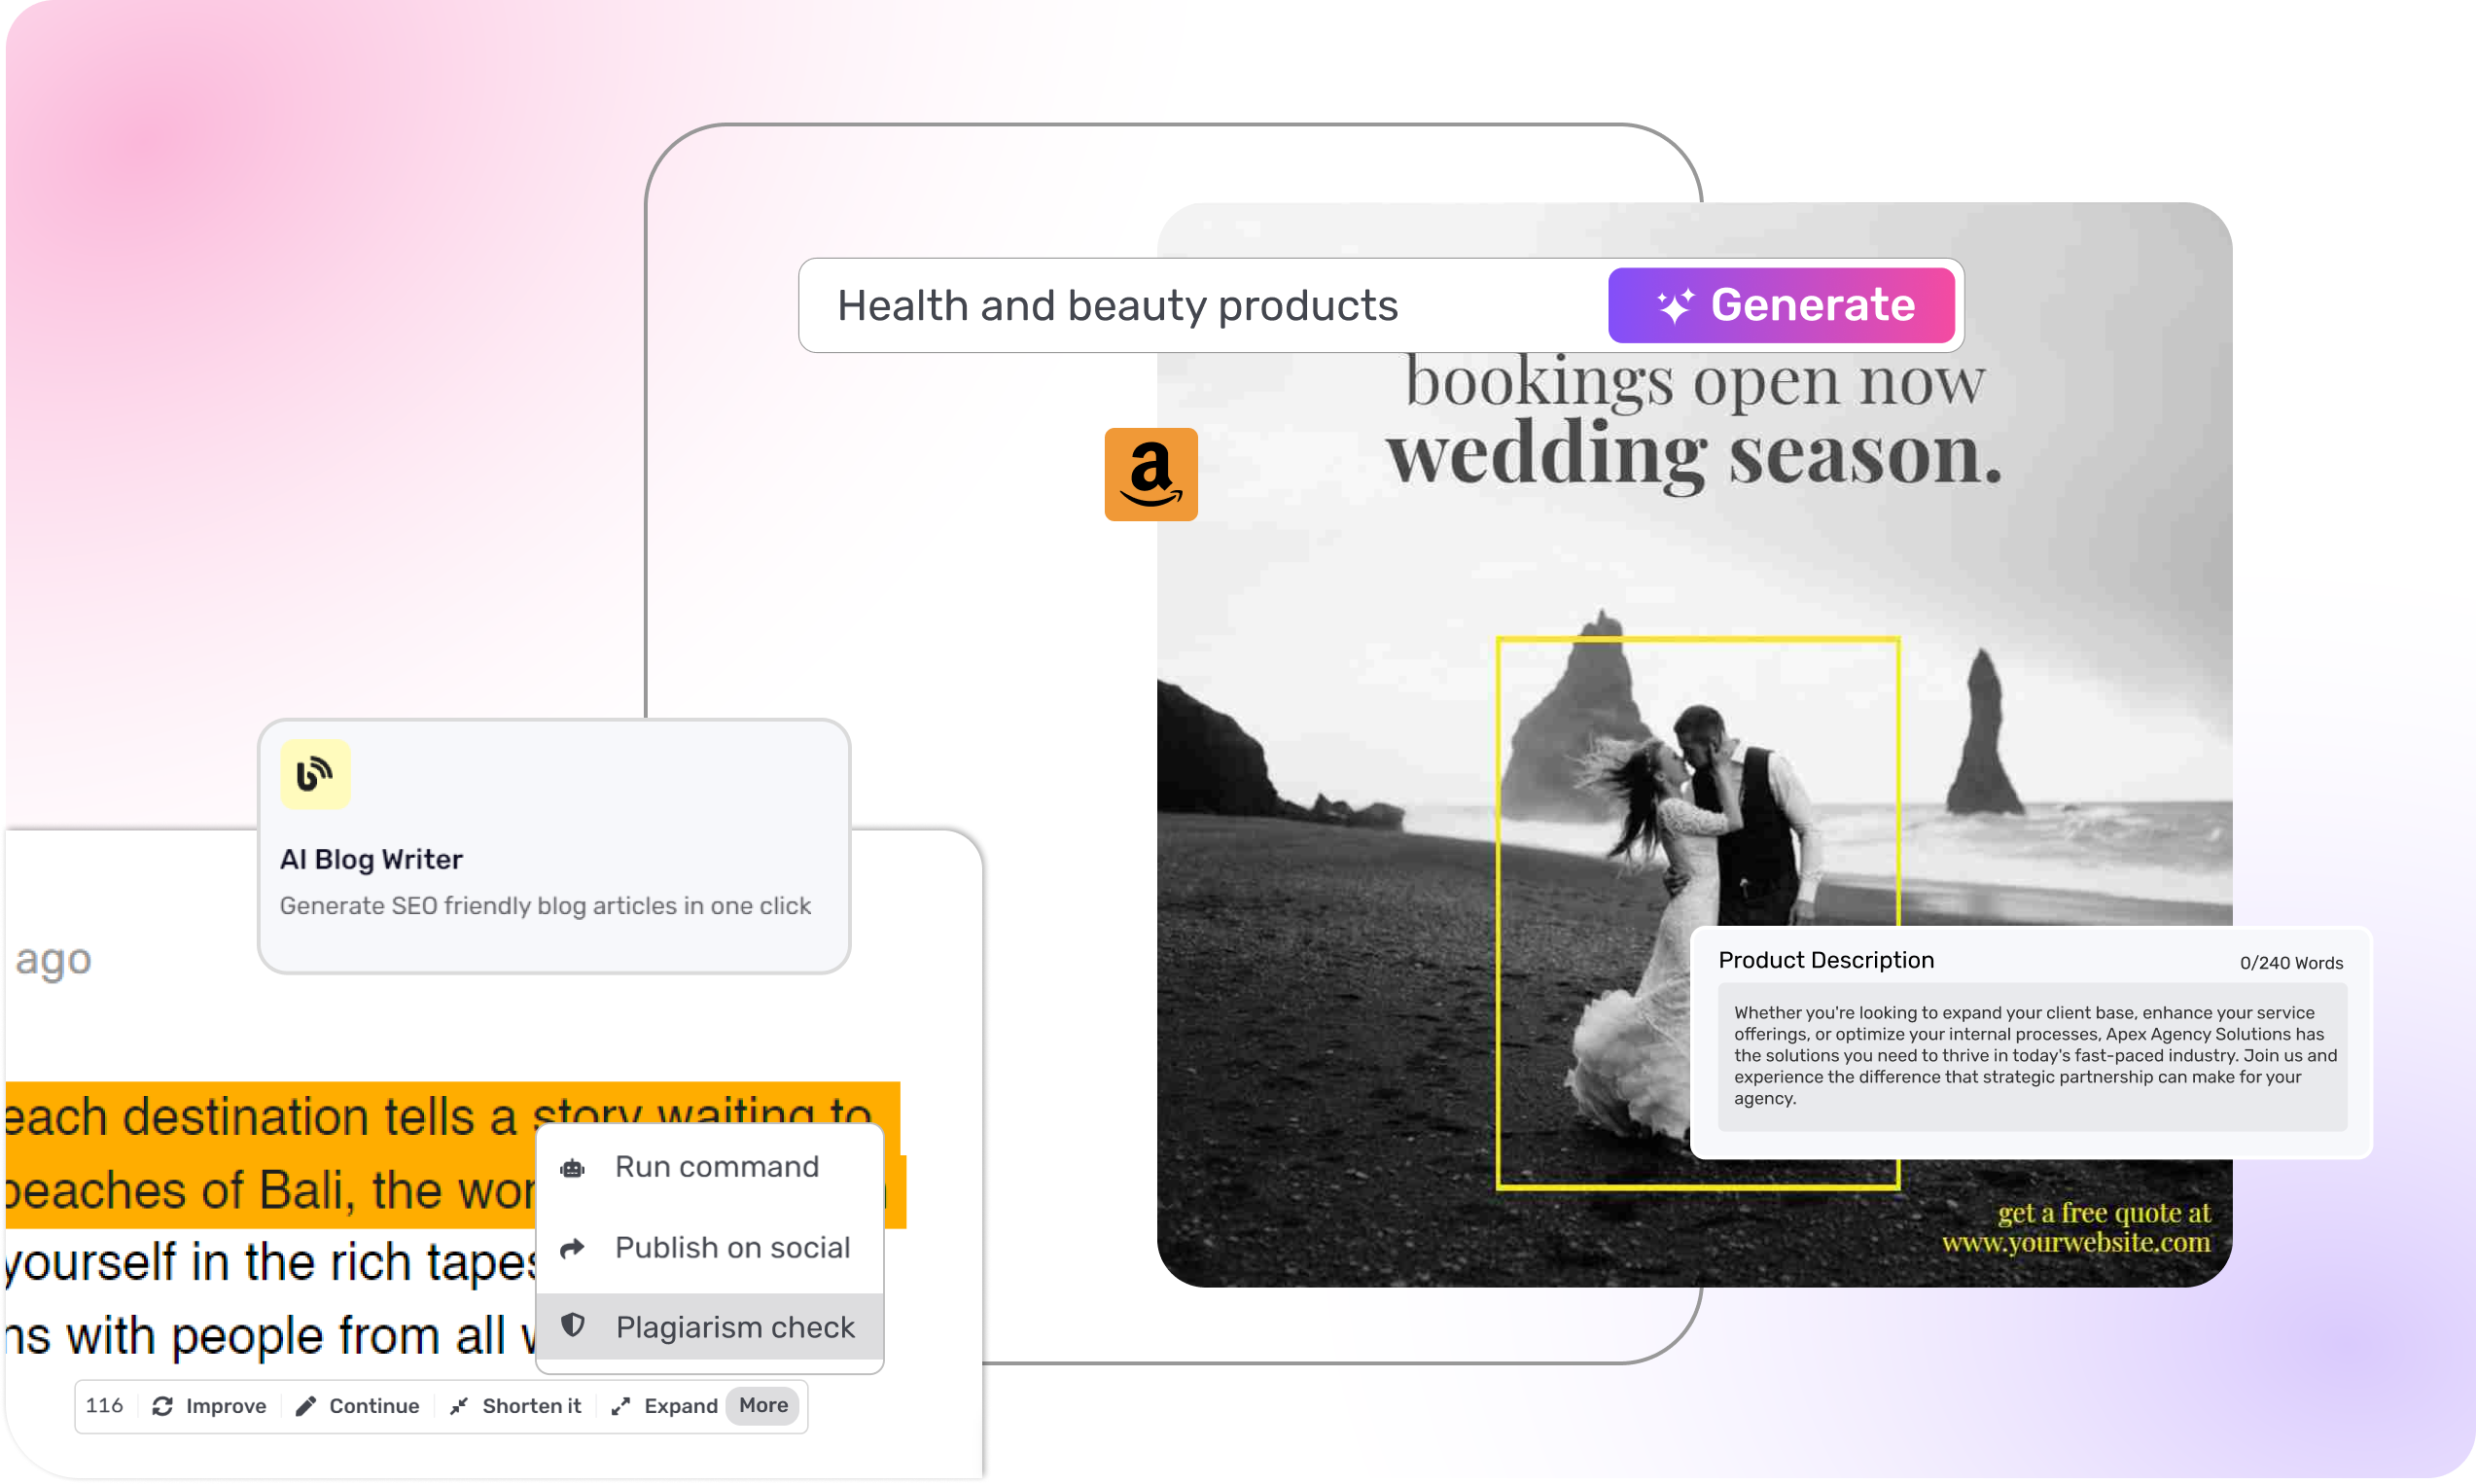
Task: Select the AI Blog Writer icon
Action: 314,774
